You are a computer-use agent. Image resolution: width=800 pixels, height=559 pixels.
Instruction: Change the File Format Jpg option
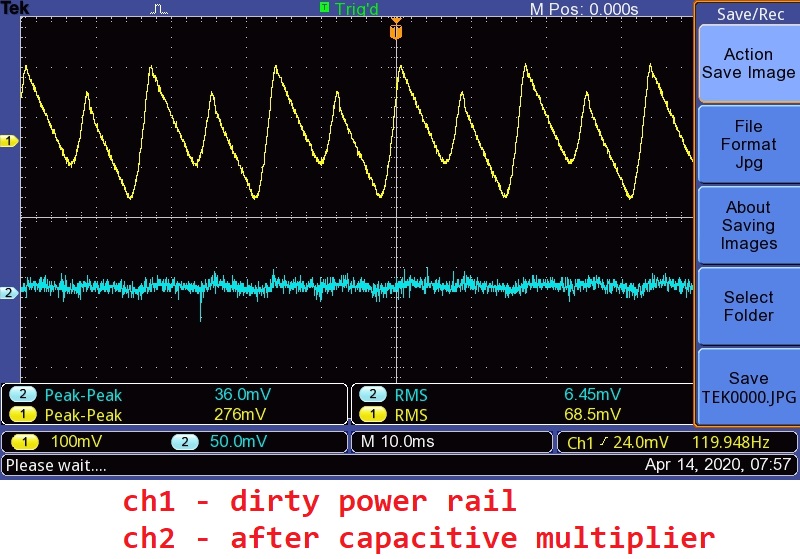(x=748, y=144)
